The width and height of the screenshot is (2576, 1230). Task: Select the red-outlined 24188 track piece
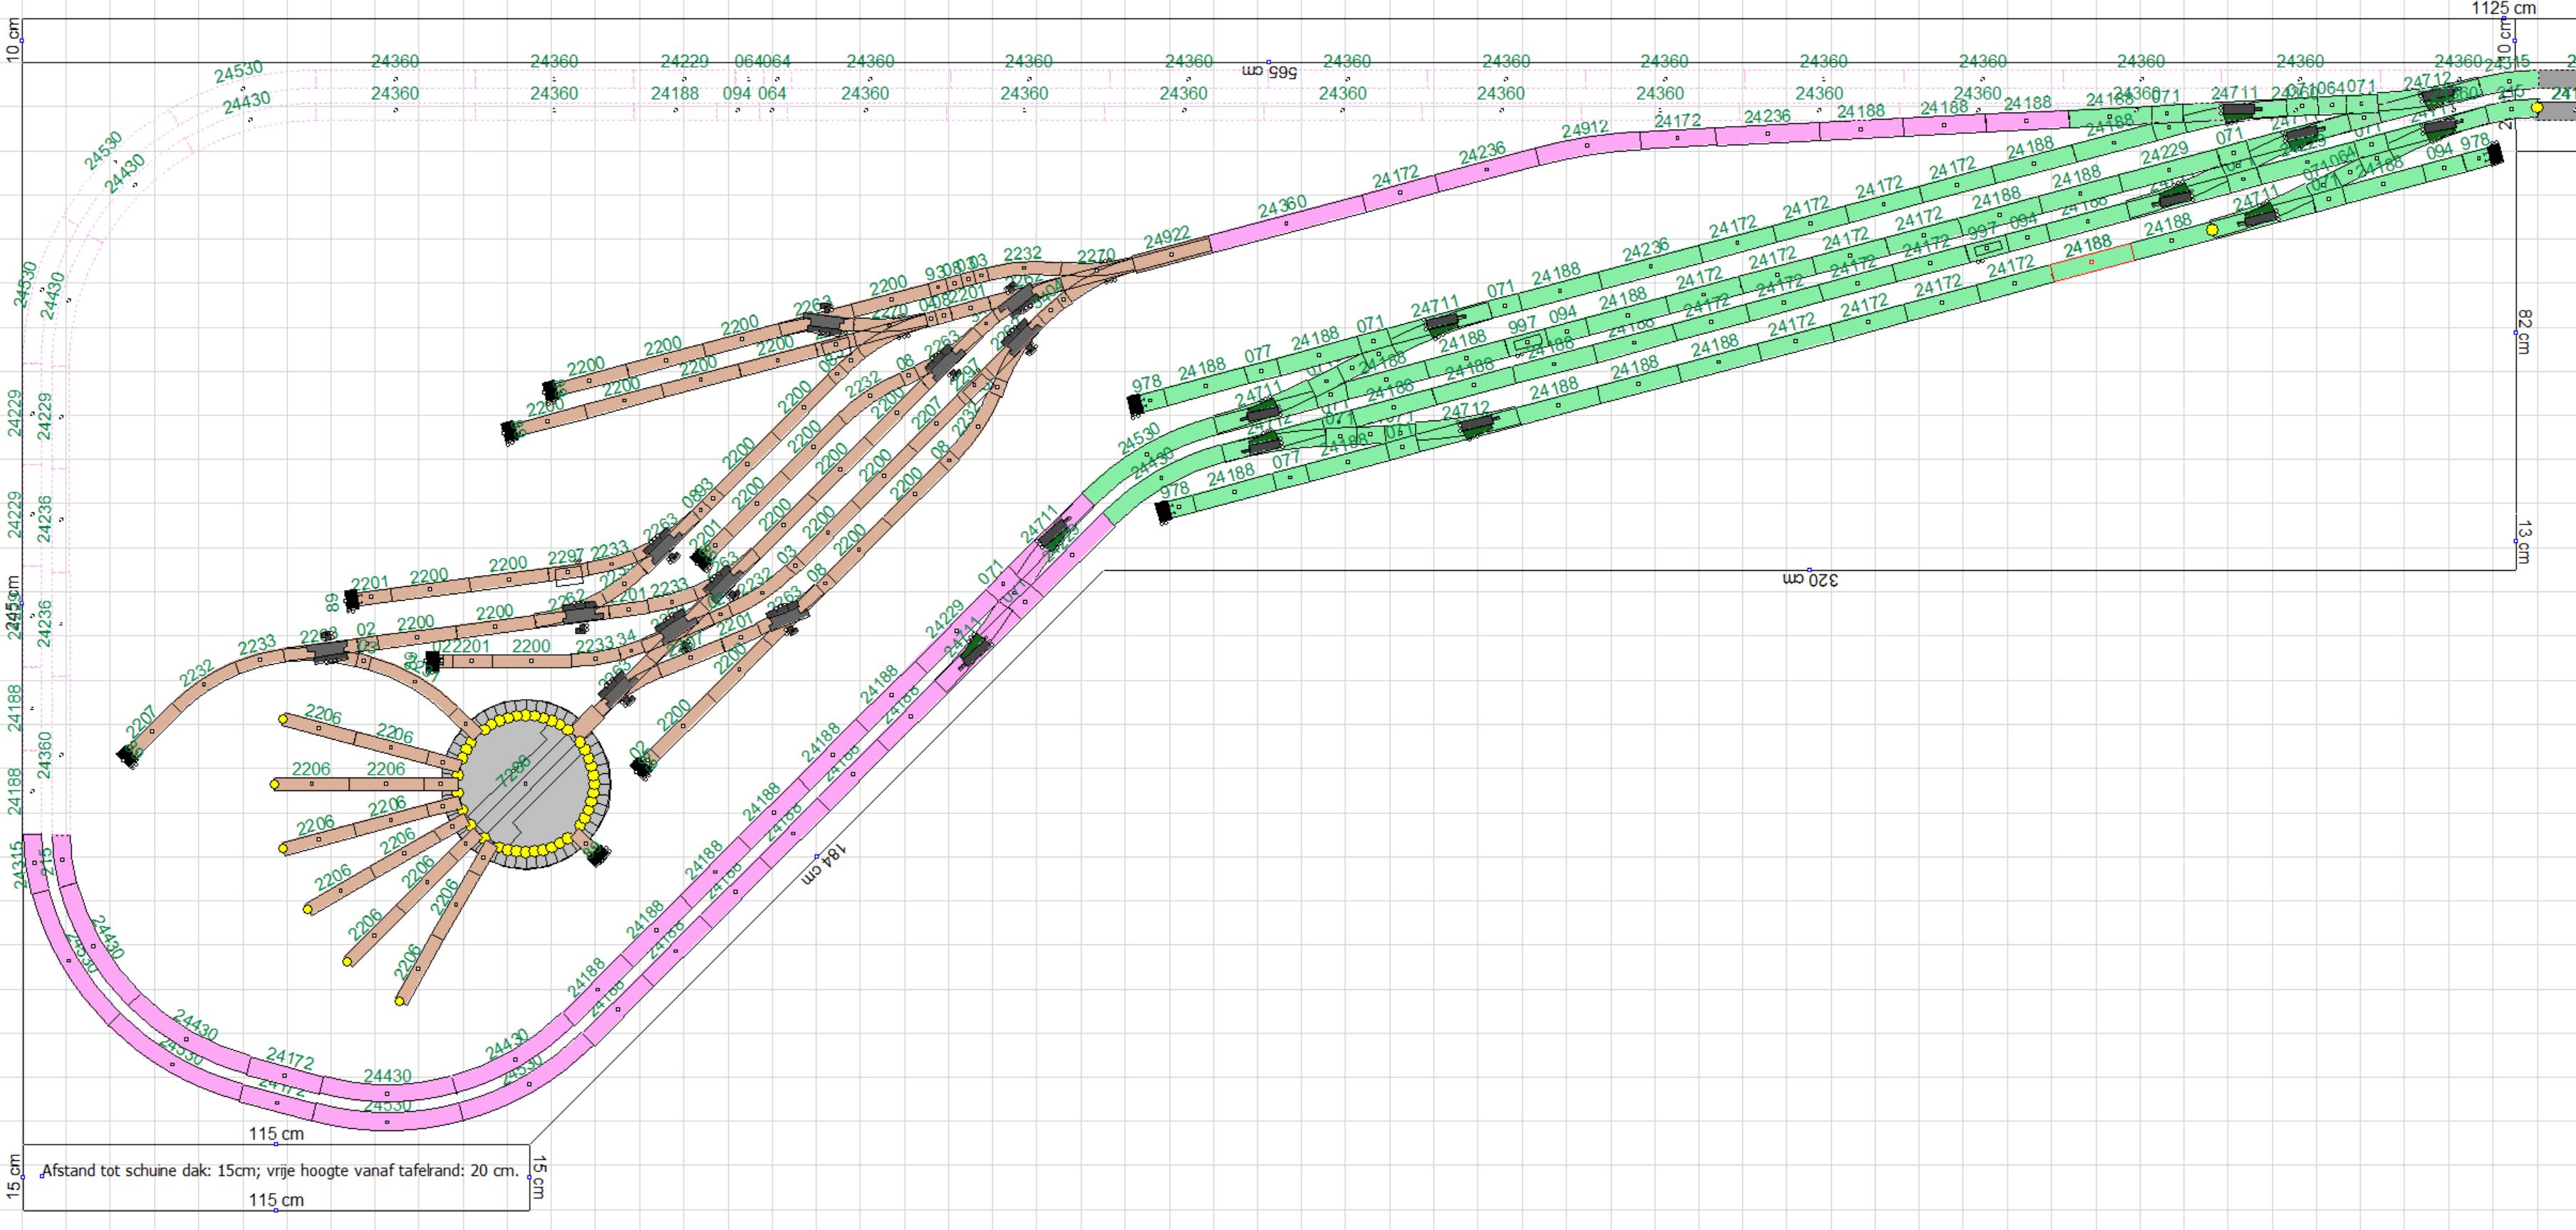pyautogui.click(x=2092, y=263)
